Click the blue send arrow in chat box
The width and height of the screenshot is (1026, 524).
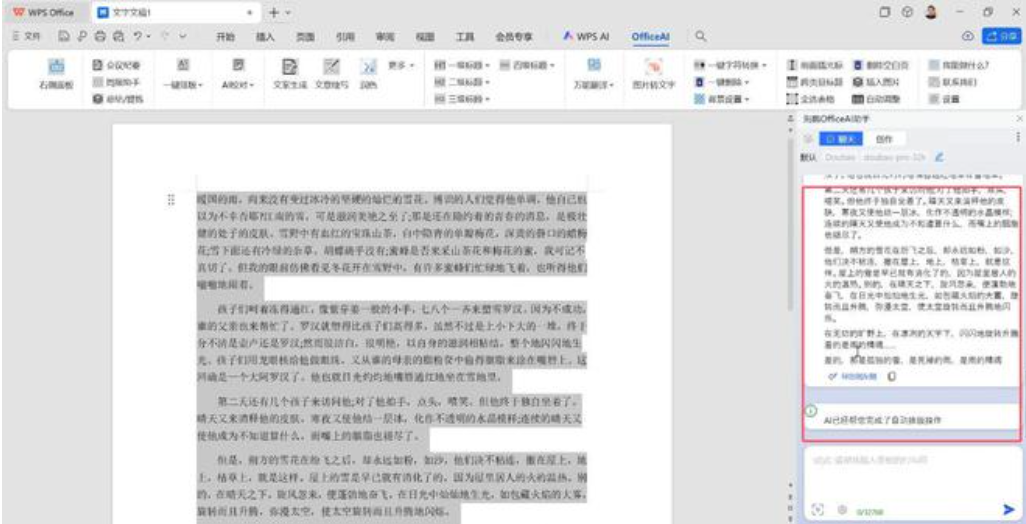[1008, 509]
